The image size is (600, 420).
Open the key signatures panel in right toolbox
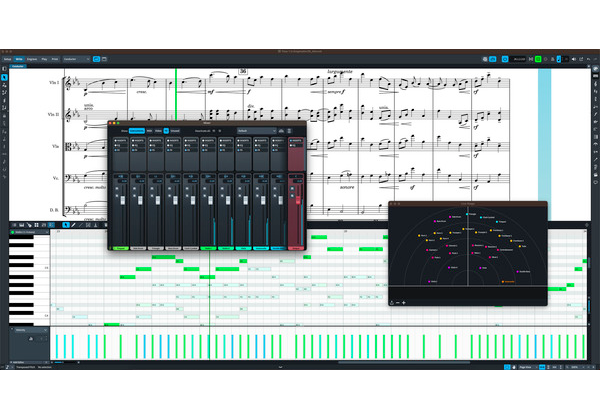595,91
